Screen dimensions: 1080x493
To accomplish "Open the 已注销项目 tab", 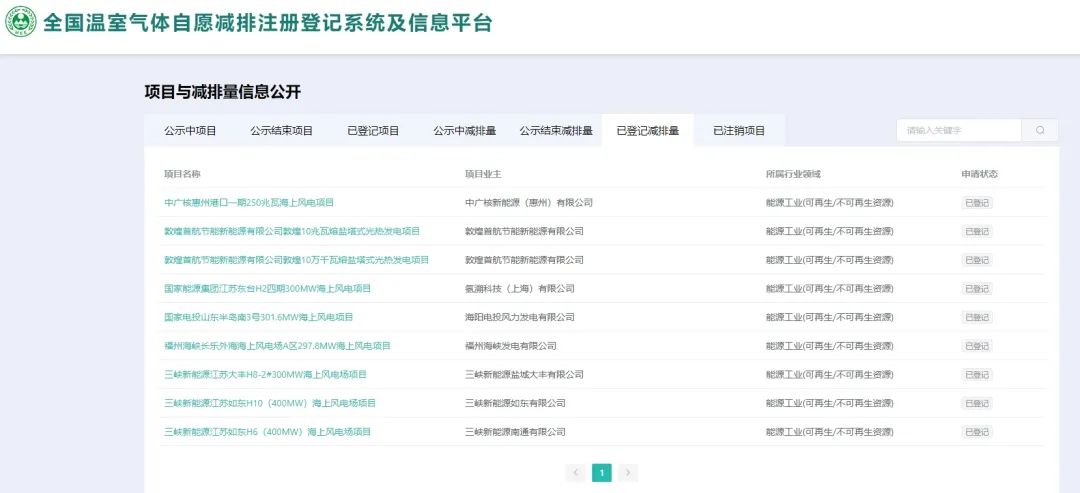I will 739,131.
